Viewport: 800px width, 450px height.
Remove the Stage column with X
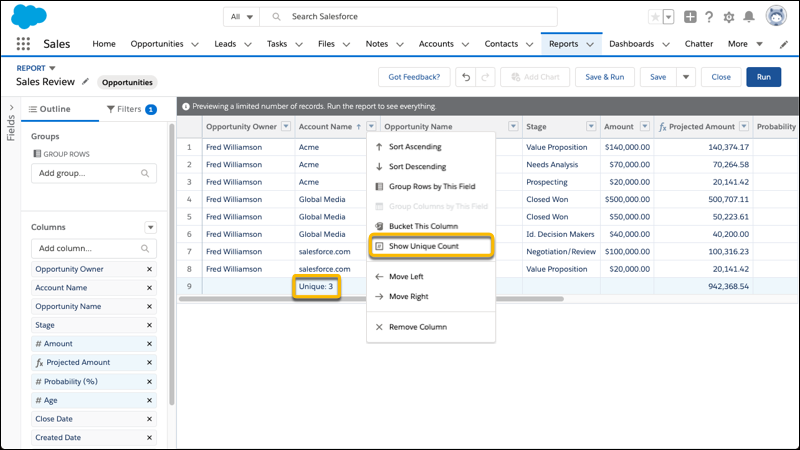(150, 325)
